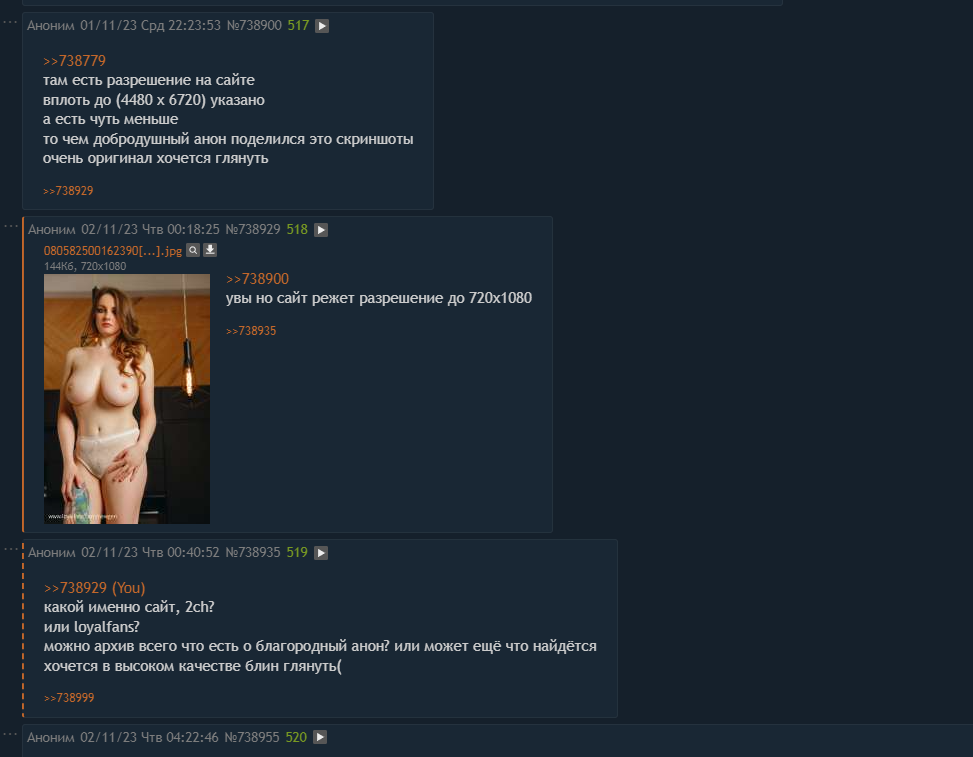The height and width of the screenshot is (757, 973).
Task: Open the three-dots menu beside post 738900
Action: [10, 22]
